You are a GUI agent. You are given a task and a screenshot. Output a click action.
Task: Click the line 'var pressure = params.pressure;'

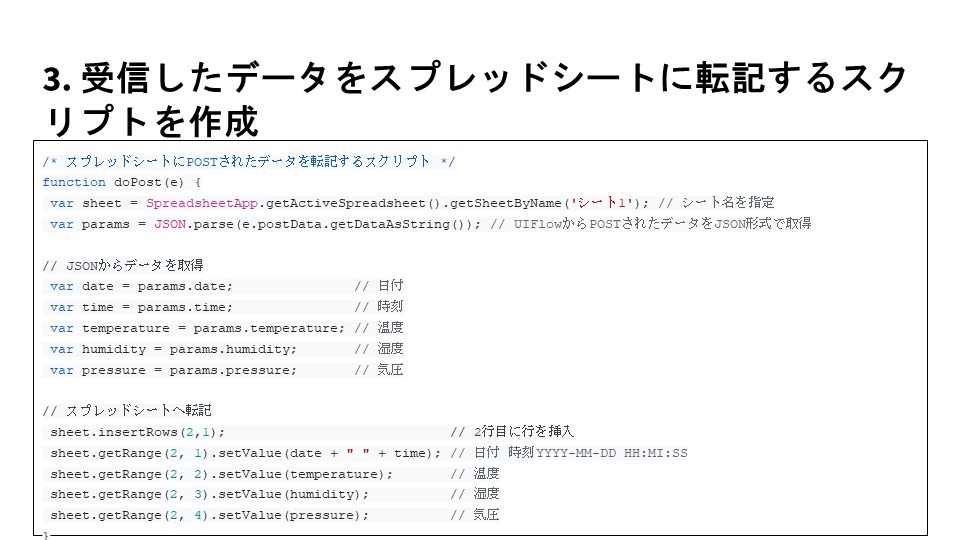[173, 370]
